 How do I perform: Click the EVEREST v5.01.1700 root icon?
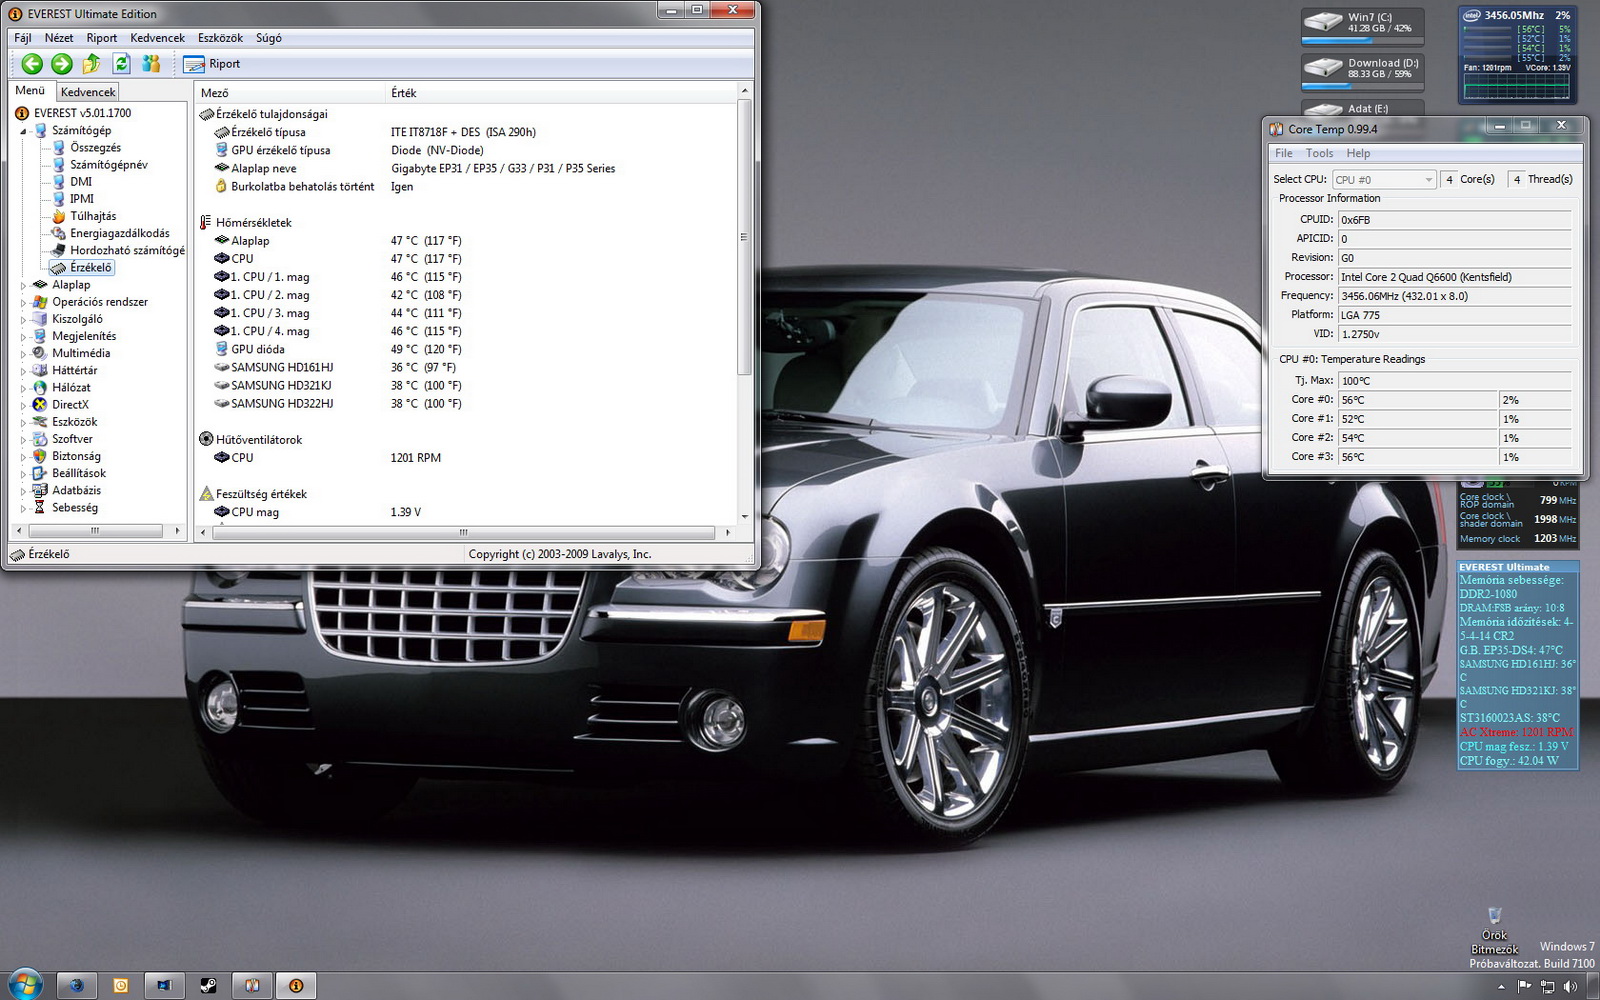pyautogui.click(x=22, y=113)
